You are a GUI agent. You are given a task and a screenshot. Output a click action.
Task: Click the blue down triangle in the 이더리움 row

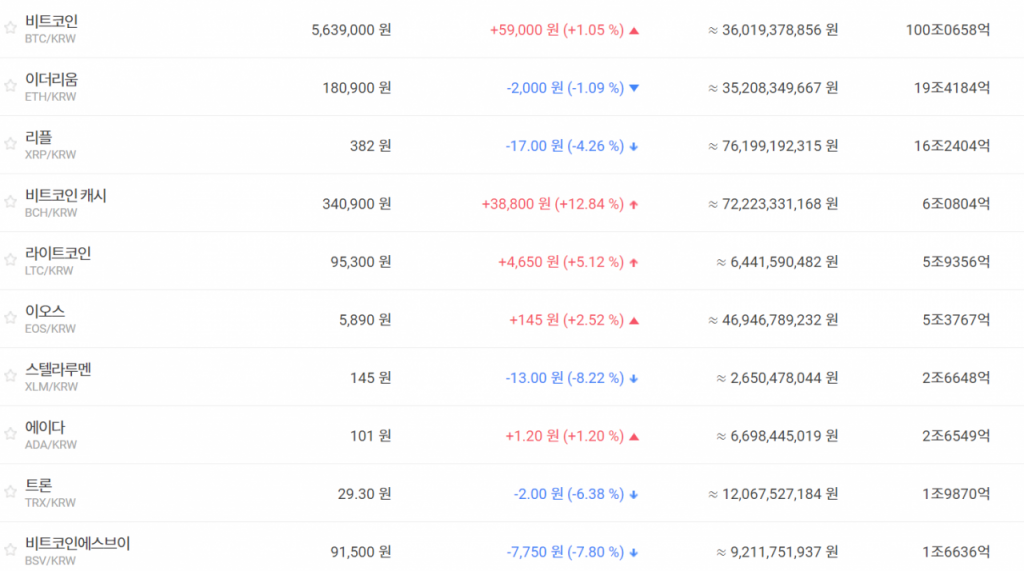tap(634, 88)
